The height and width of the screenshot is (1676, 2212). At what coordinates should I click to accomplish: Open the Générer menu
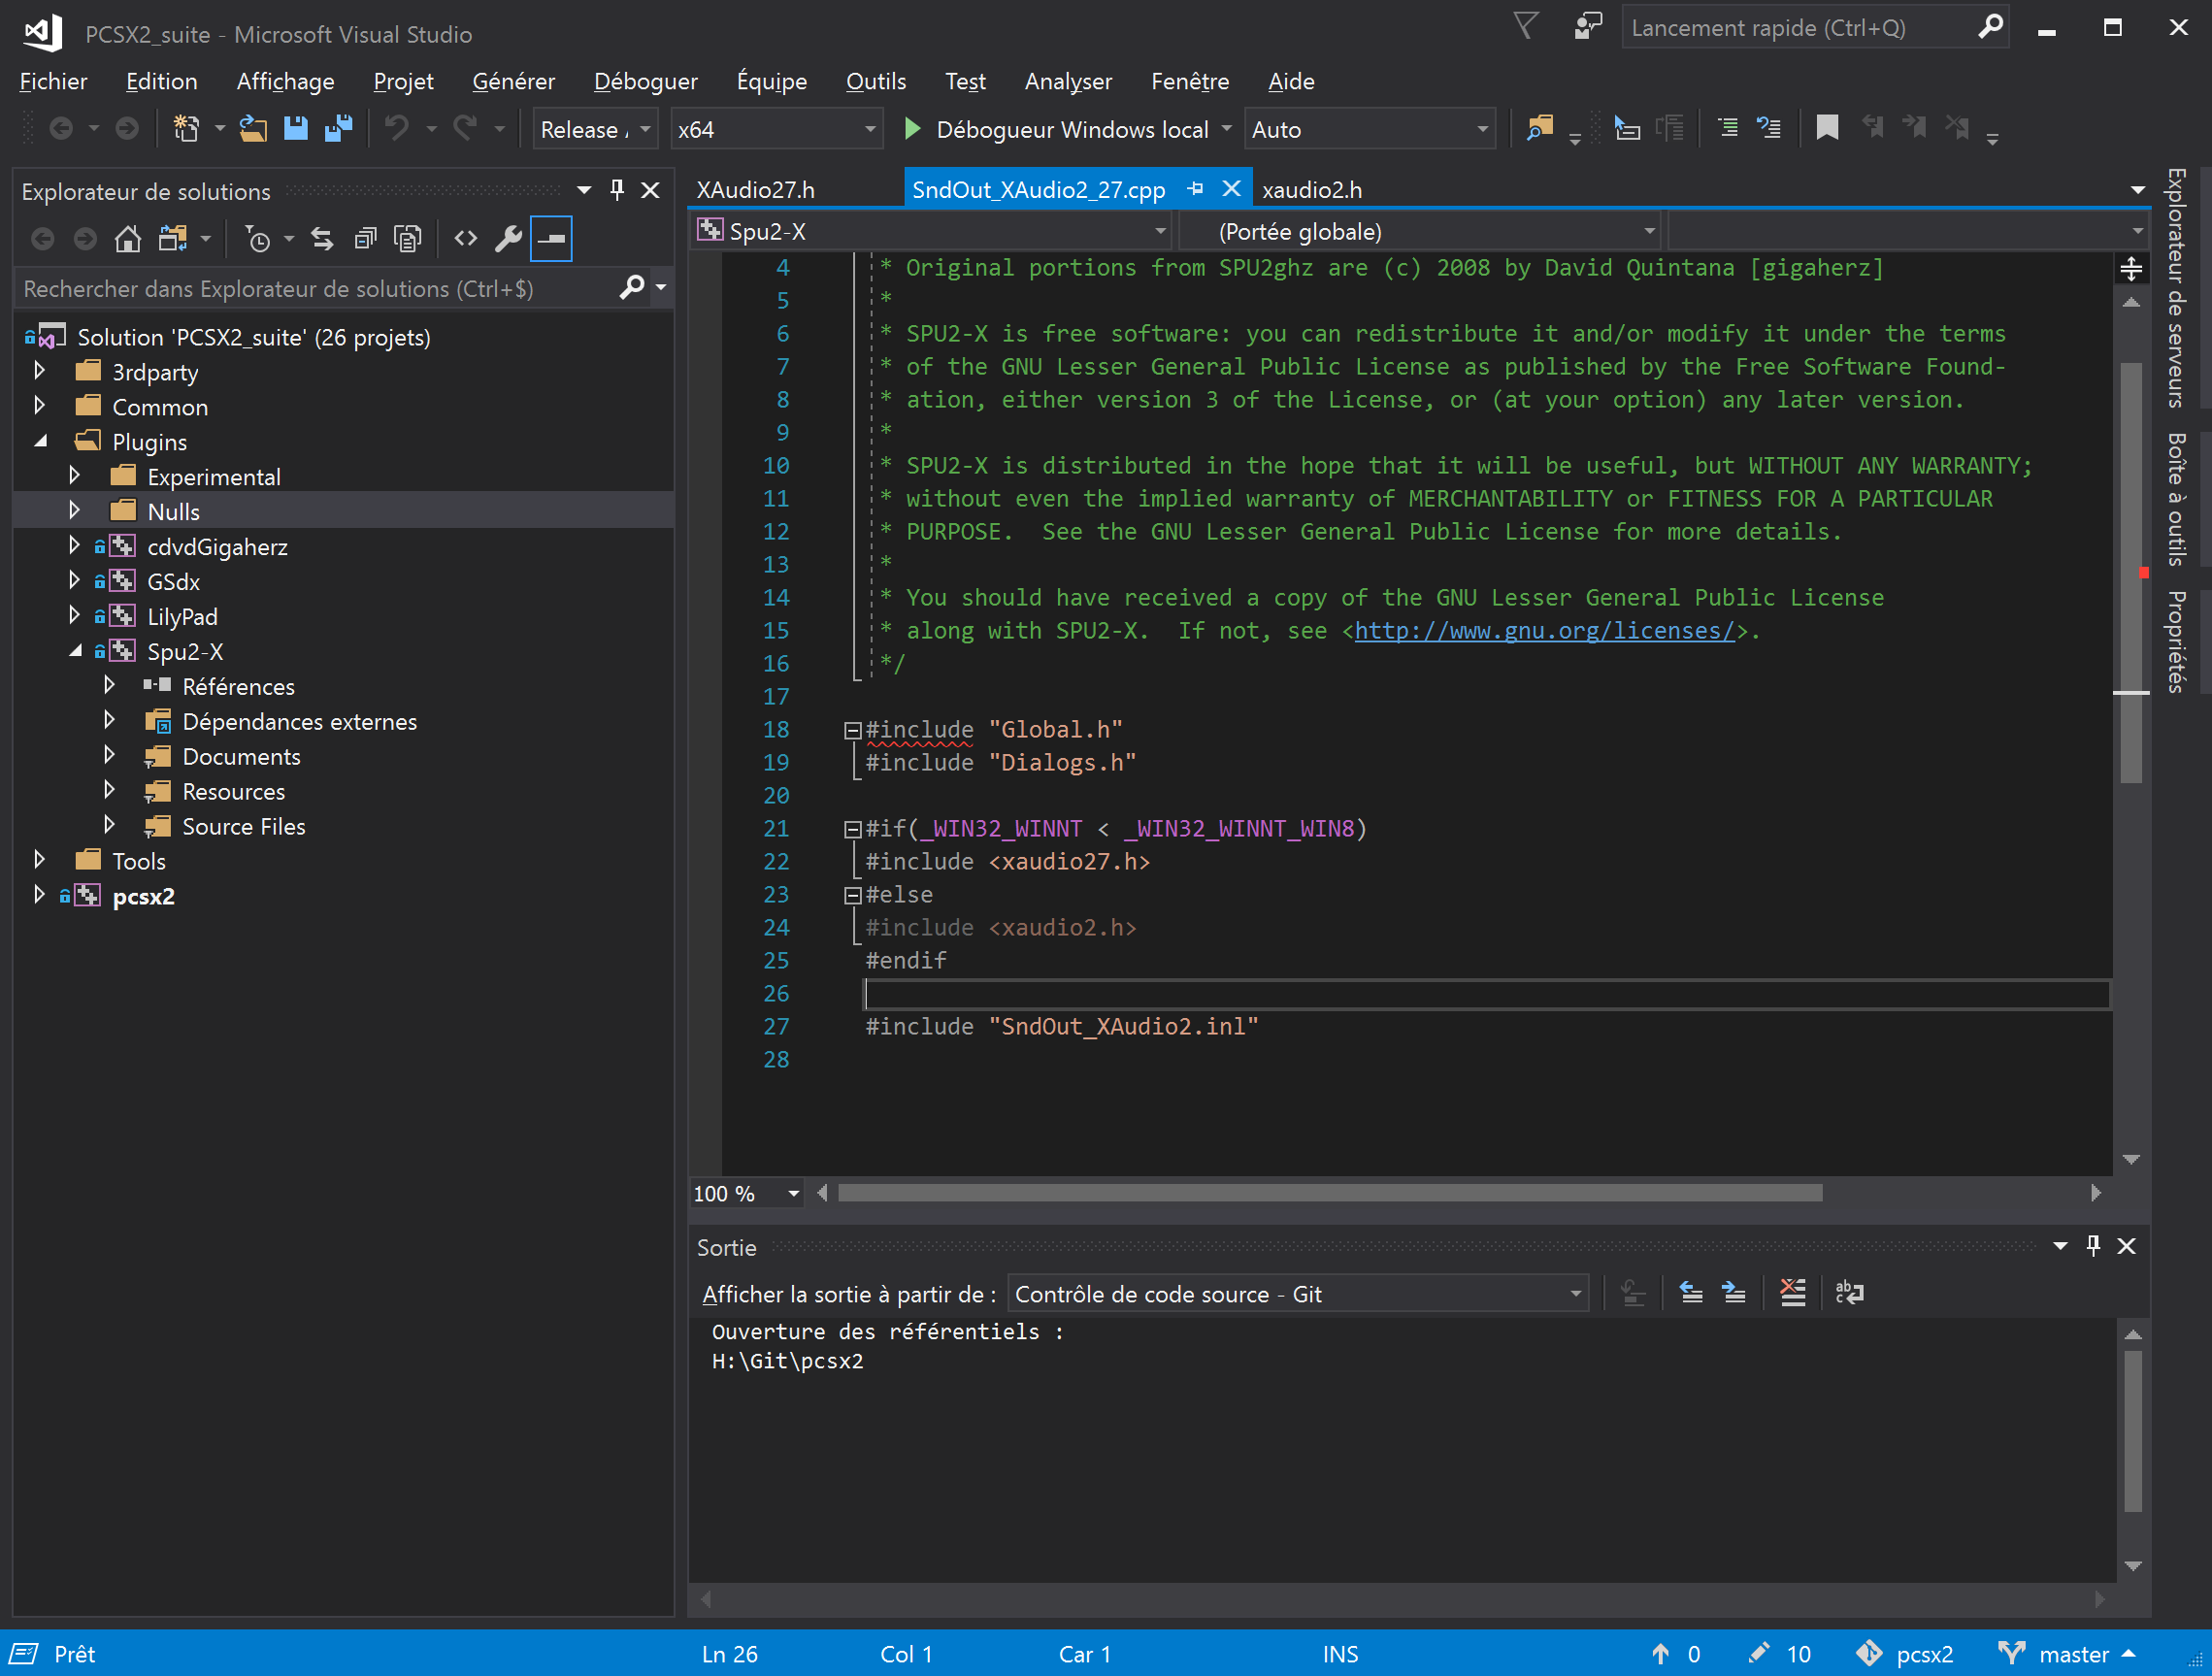(513, 81)
